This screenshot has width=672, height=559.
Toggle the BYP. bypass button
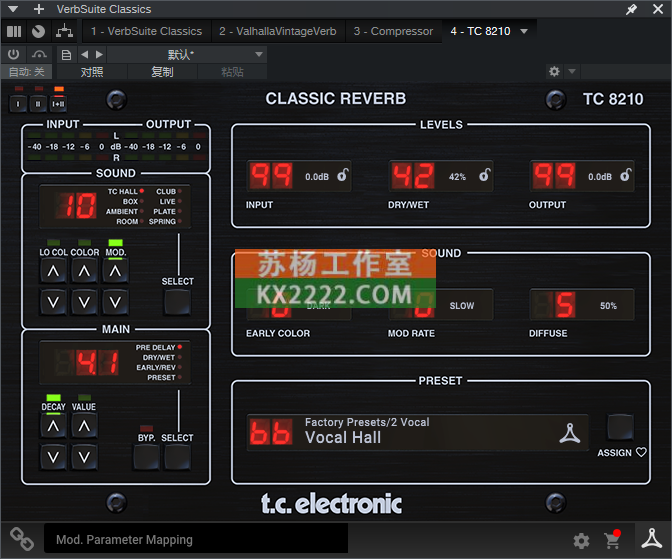147,457
